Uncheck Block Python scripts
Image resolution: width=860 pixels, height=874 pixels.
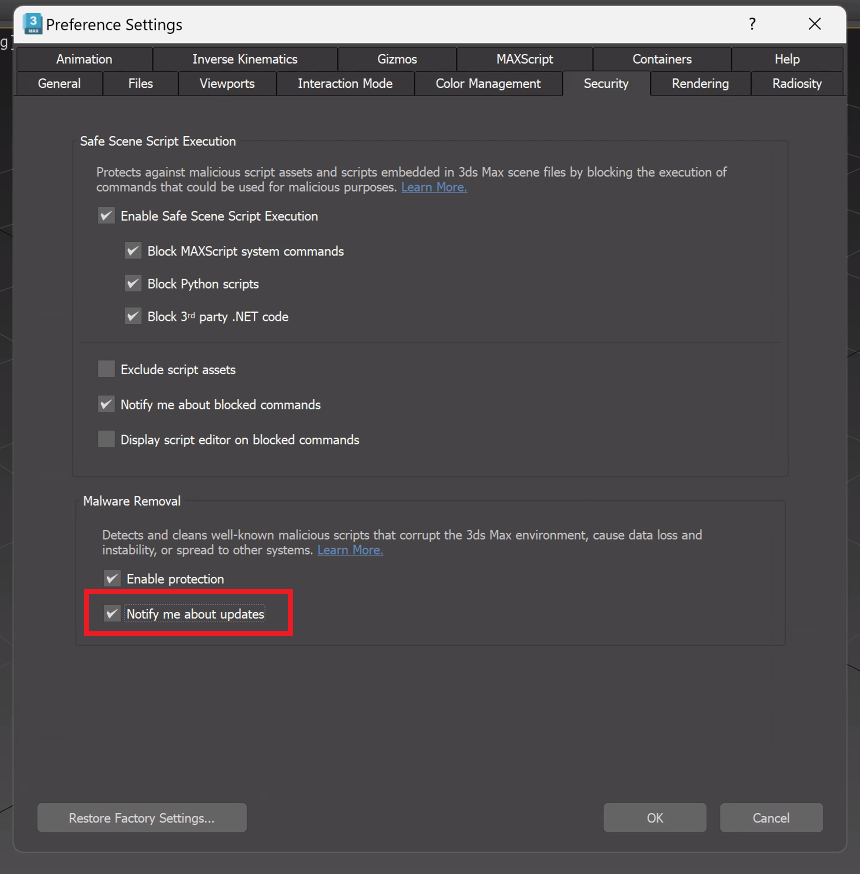(133, 284)
